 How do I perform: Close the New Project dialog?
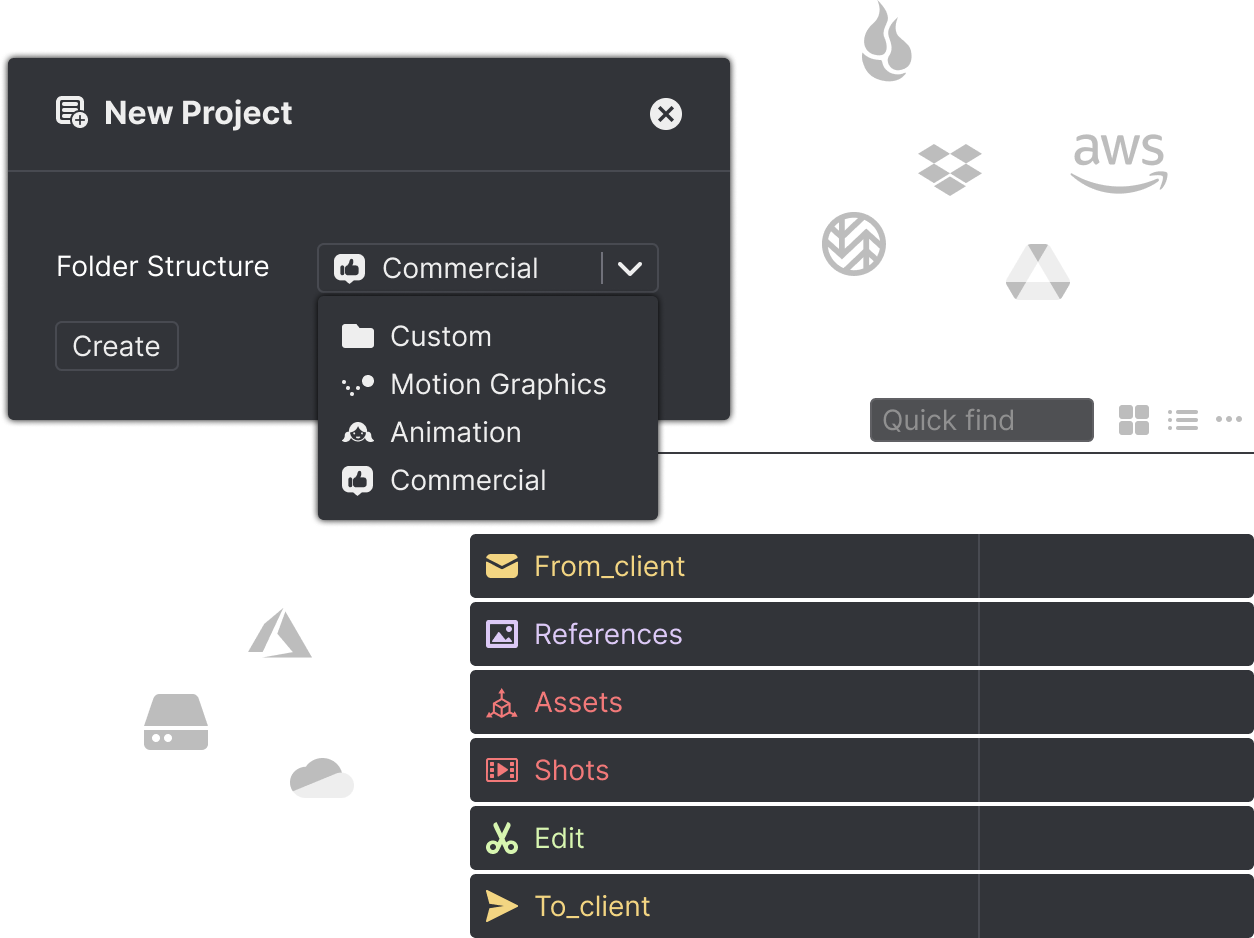tap(666, 114)
